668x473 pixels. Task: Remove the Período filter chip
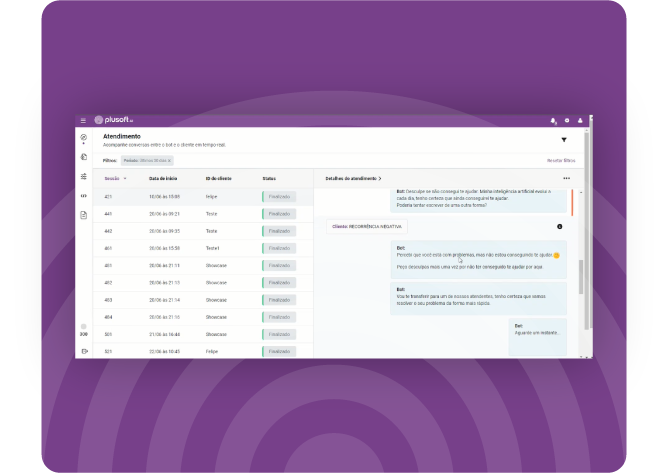tap(169, 161)
